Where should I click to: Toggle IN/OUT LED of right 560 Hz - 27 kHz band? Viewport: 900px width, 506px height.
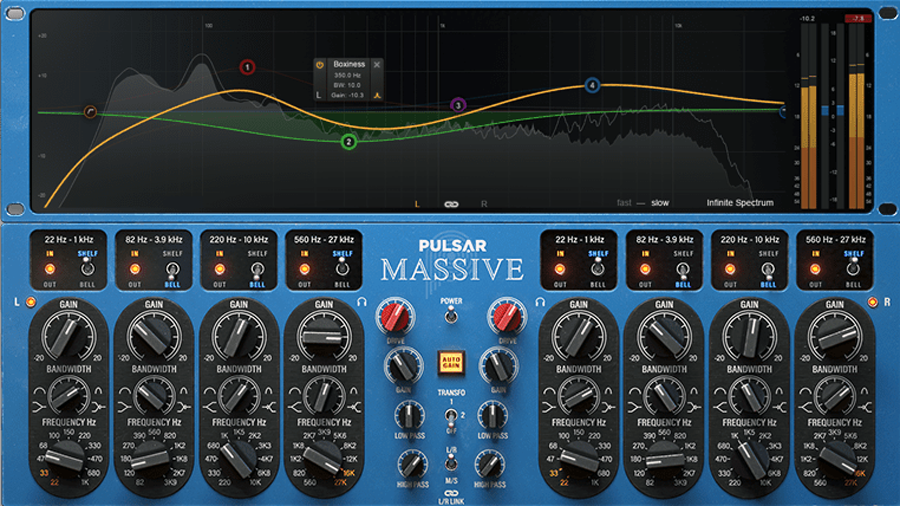click(x=815, y=268)
